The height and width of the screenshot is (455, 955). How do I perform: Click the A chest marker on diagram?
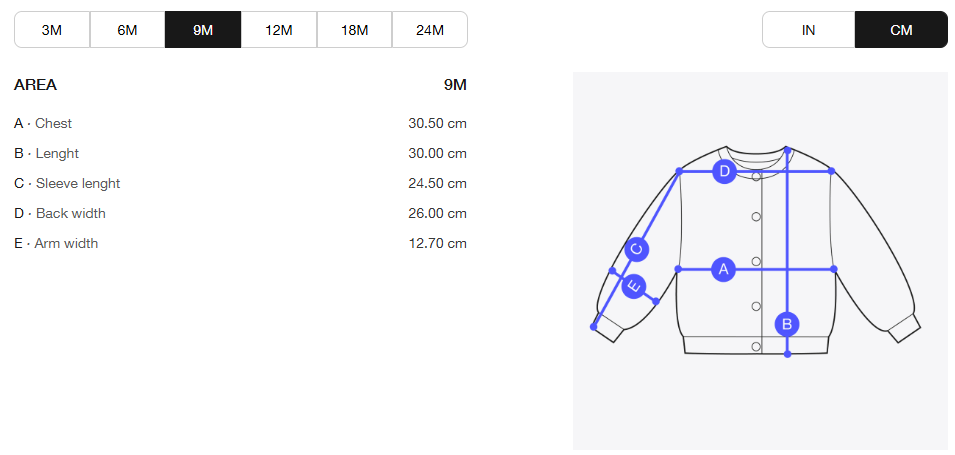(x=723, y=269)
